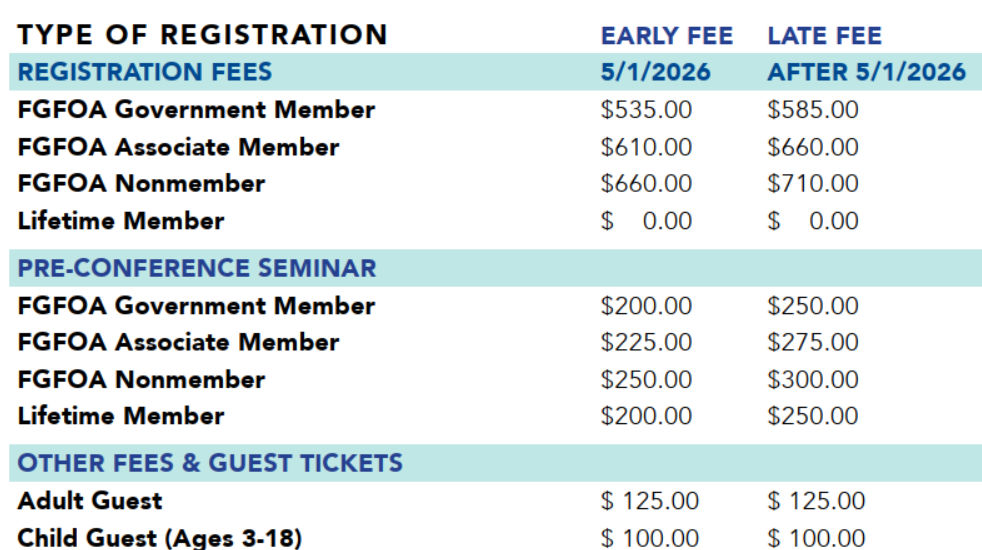Click the $585.00 late registration fee
The image size is (982, 550).
(x=812, y=110)
